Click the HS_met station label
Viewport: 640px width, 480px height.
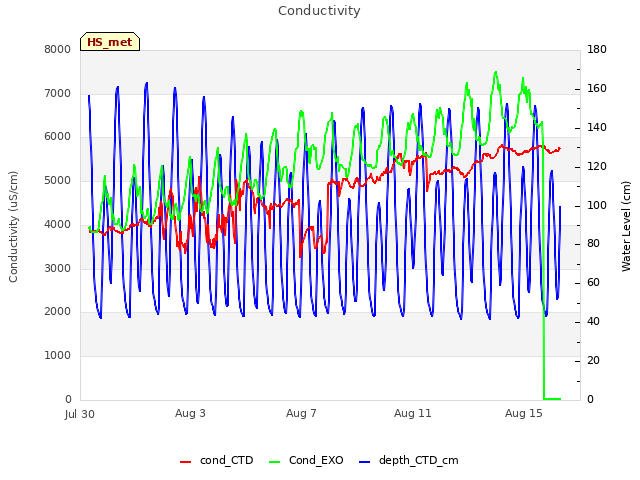(110, 42)
